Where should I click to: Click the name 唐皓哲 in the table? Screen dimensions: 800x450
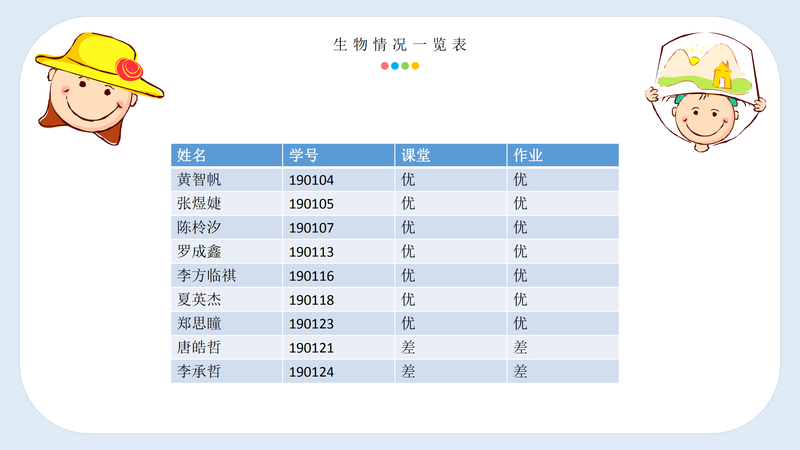(199, 347)
